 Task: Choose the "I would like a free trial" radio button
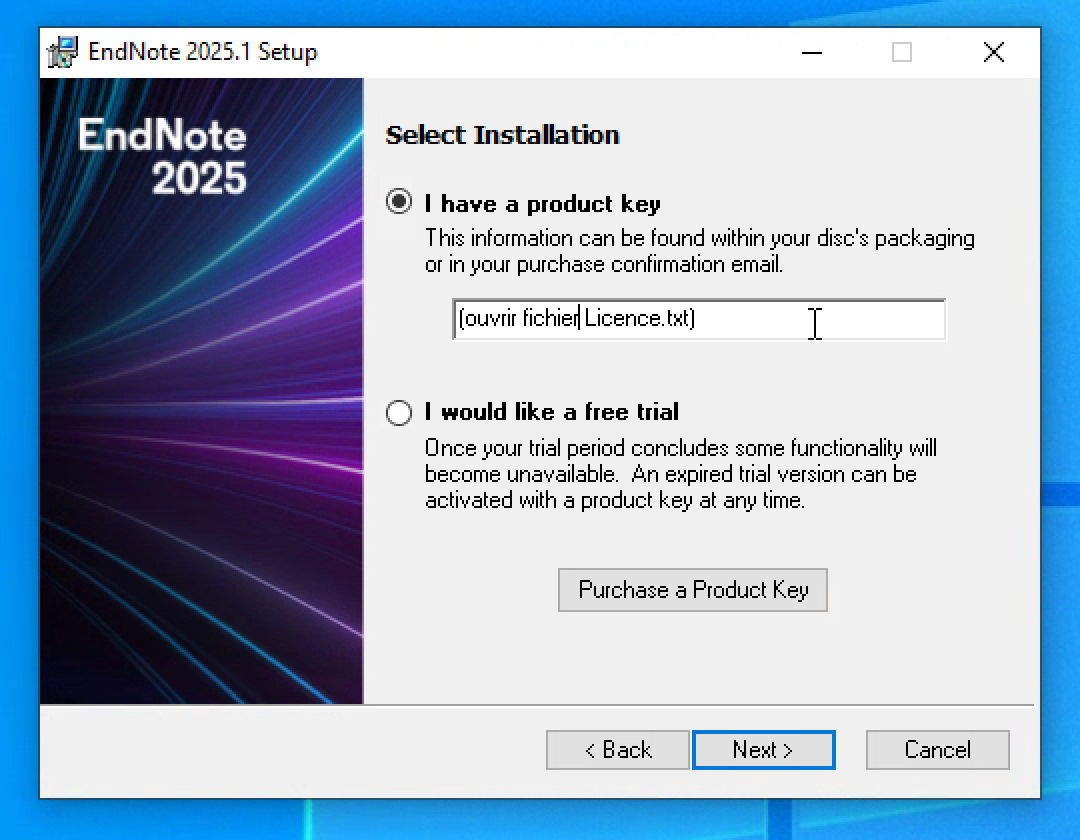(x=399, y=412)
